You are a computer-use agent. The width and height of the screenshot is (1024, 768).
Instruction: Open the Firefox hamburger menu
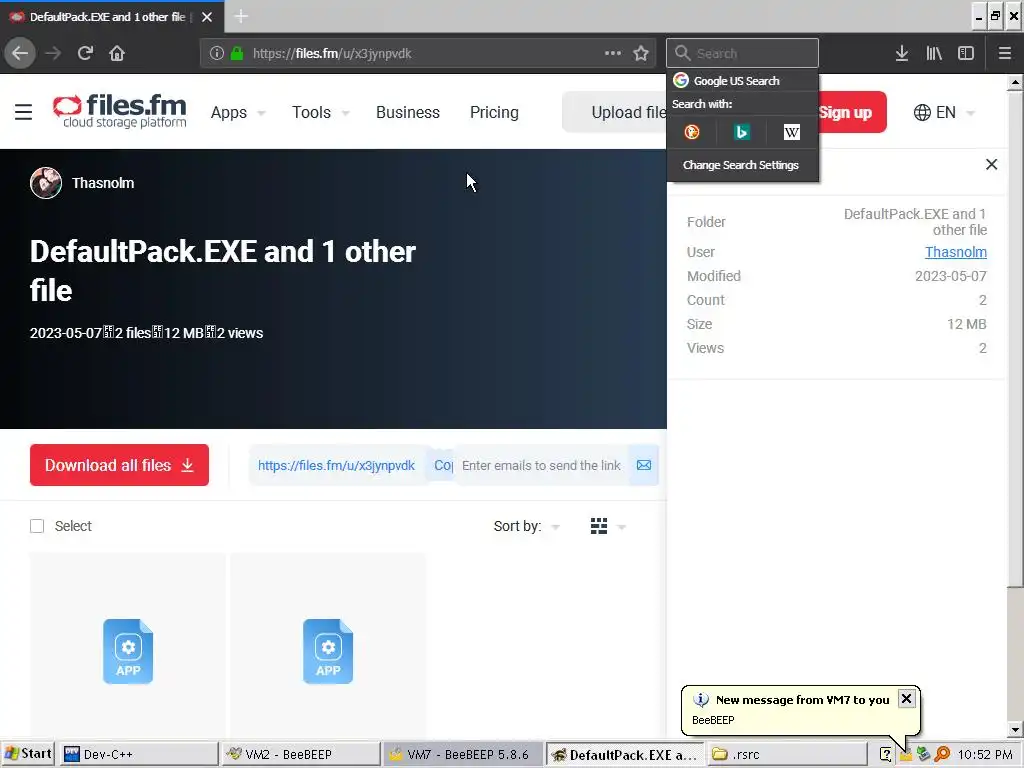click(1005, 53)
